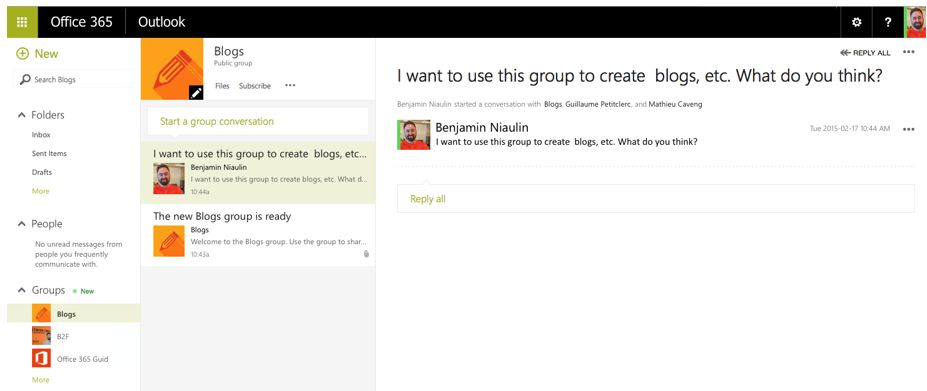The image size is (927, 391).
Task: Open the settings gear menu
Action: (856, 22)
